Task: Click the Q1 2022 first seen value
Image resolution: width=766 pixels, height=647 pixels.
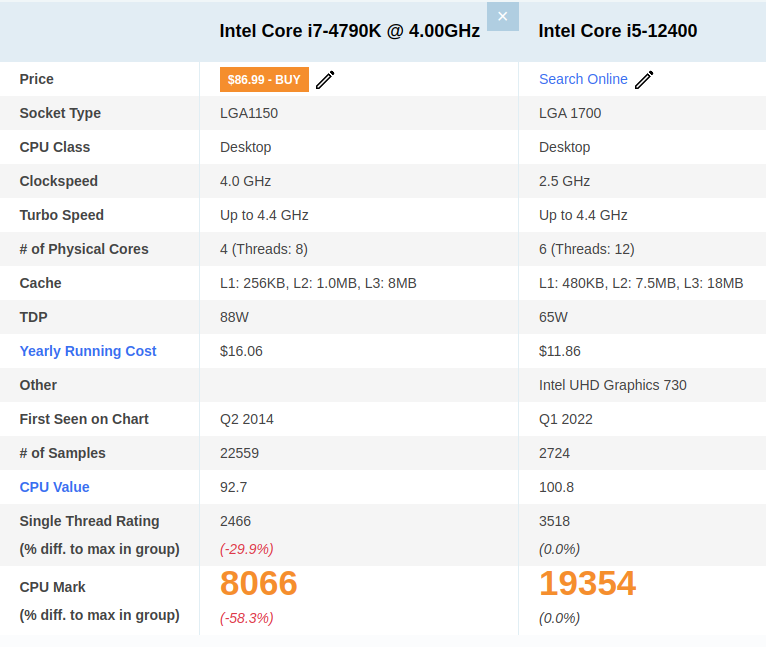Action: coord(566,419)
